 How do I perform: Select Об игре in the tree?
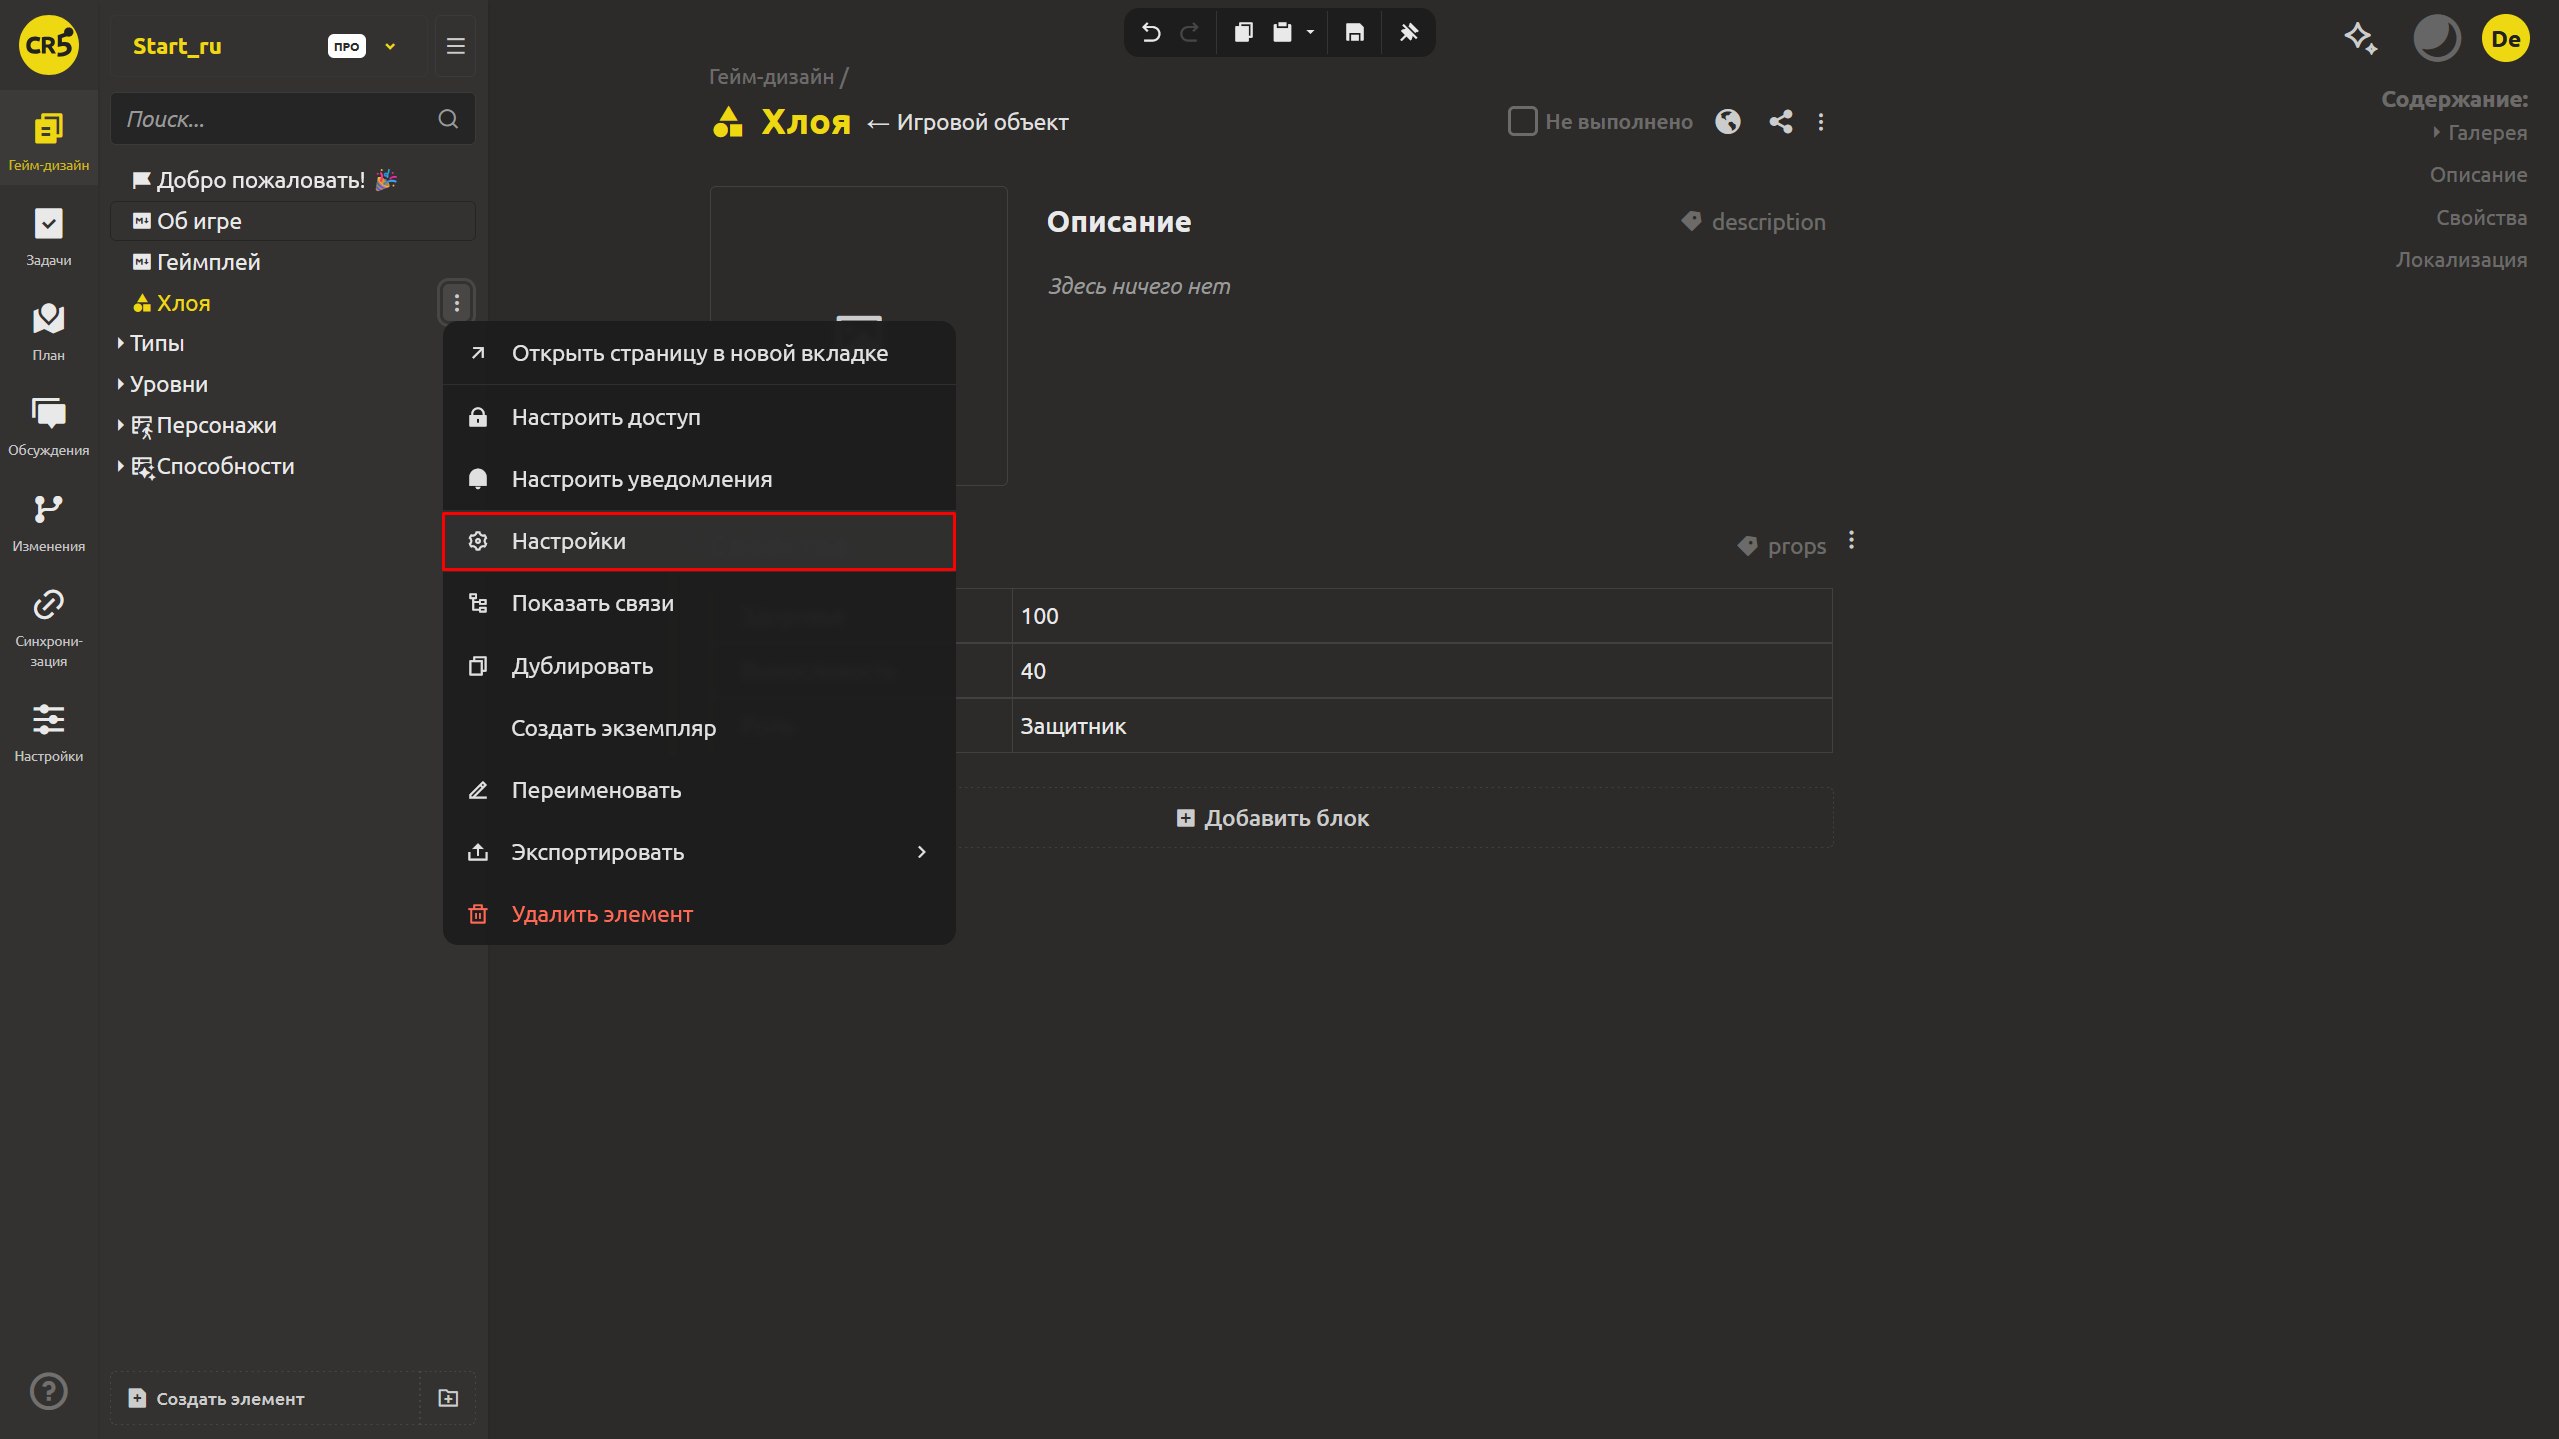click(292, 221)
